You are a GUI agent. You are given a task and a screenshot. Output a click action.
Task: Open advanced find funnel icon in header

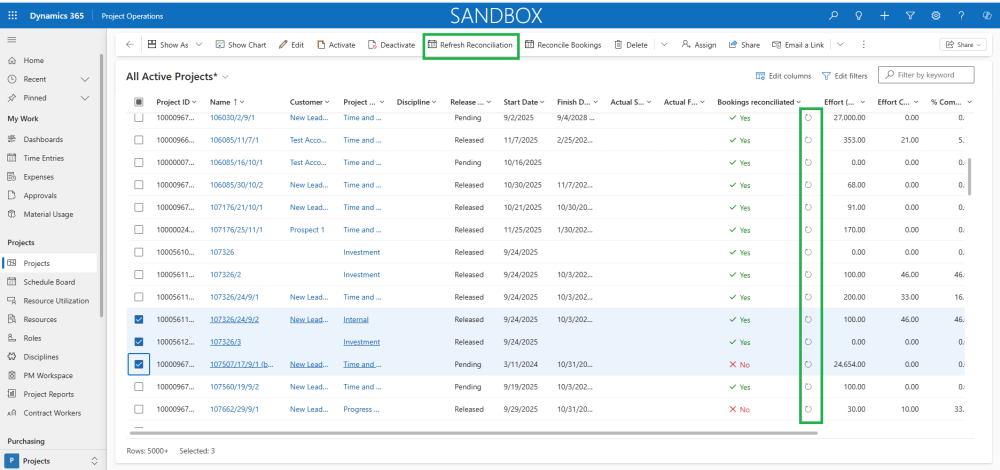click(910, 16)
